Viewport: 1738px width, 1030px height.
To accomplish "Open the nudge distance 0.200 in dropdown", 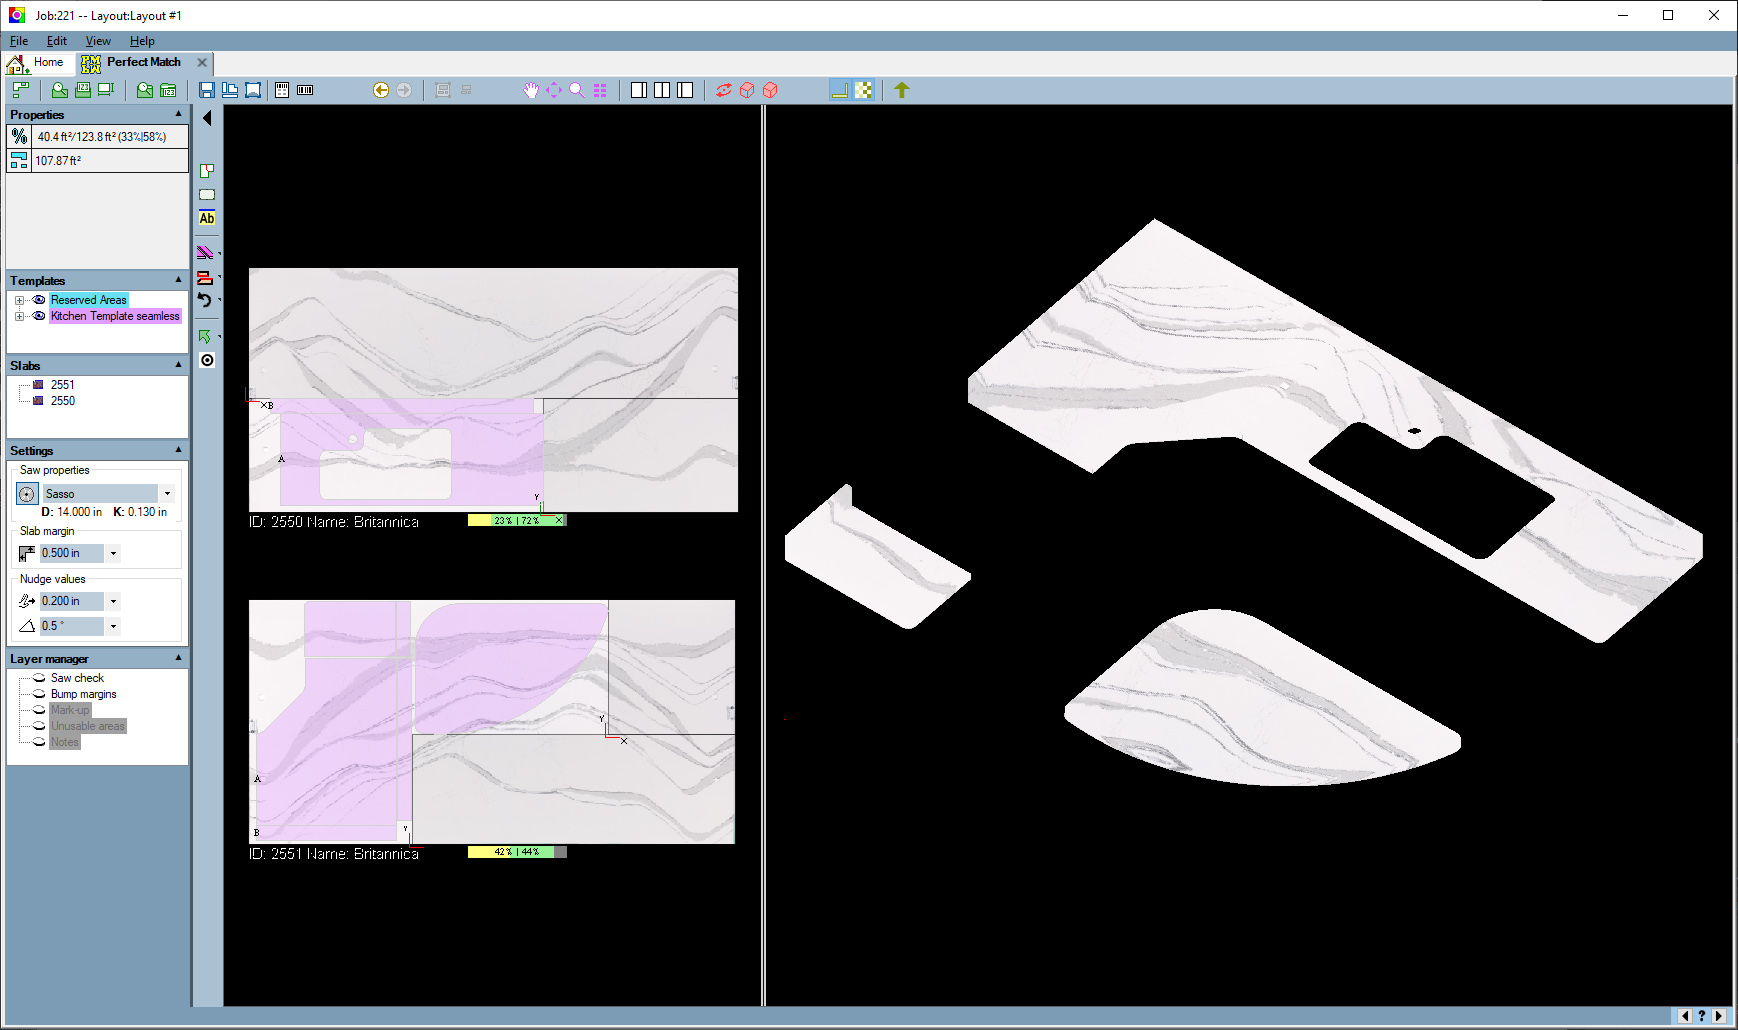I will (x=113, y=601).
